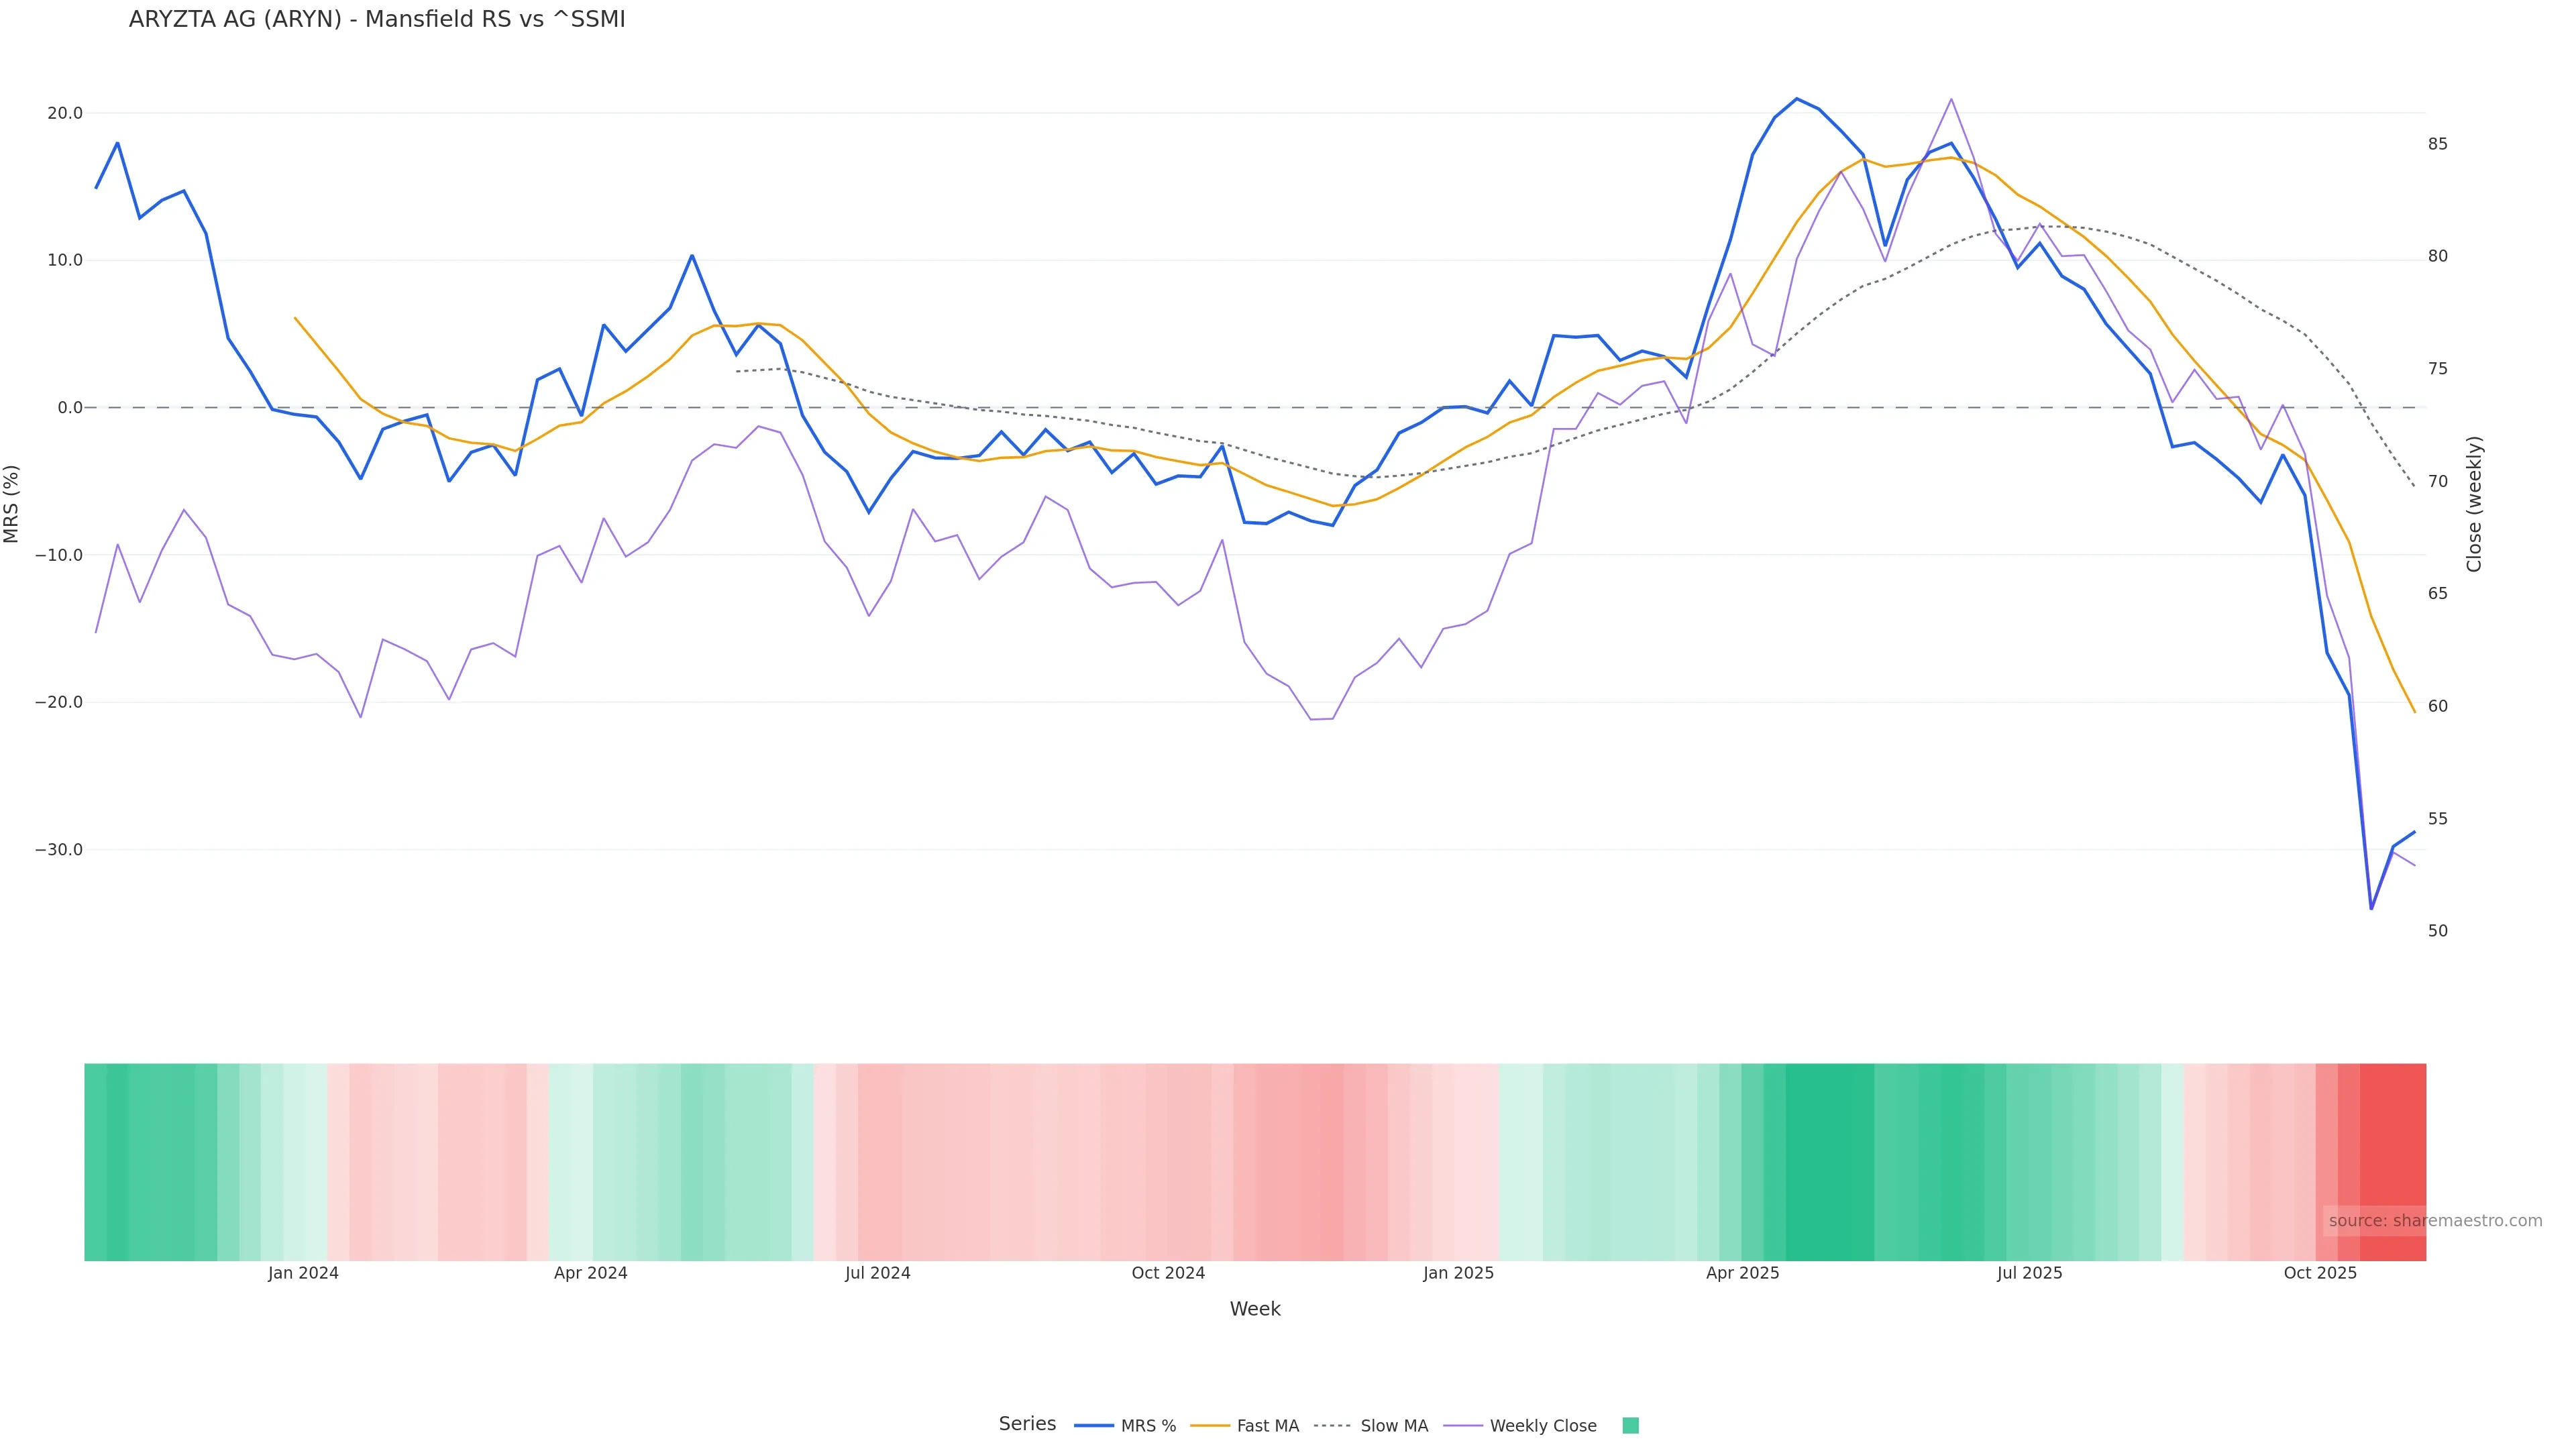Click the 20.0 left axis tick label
This screenshot has height=1449, width=2576.
65,113
